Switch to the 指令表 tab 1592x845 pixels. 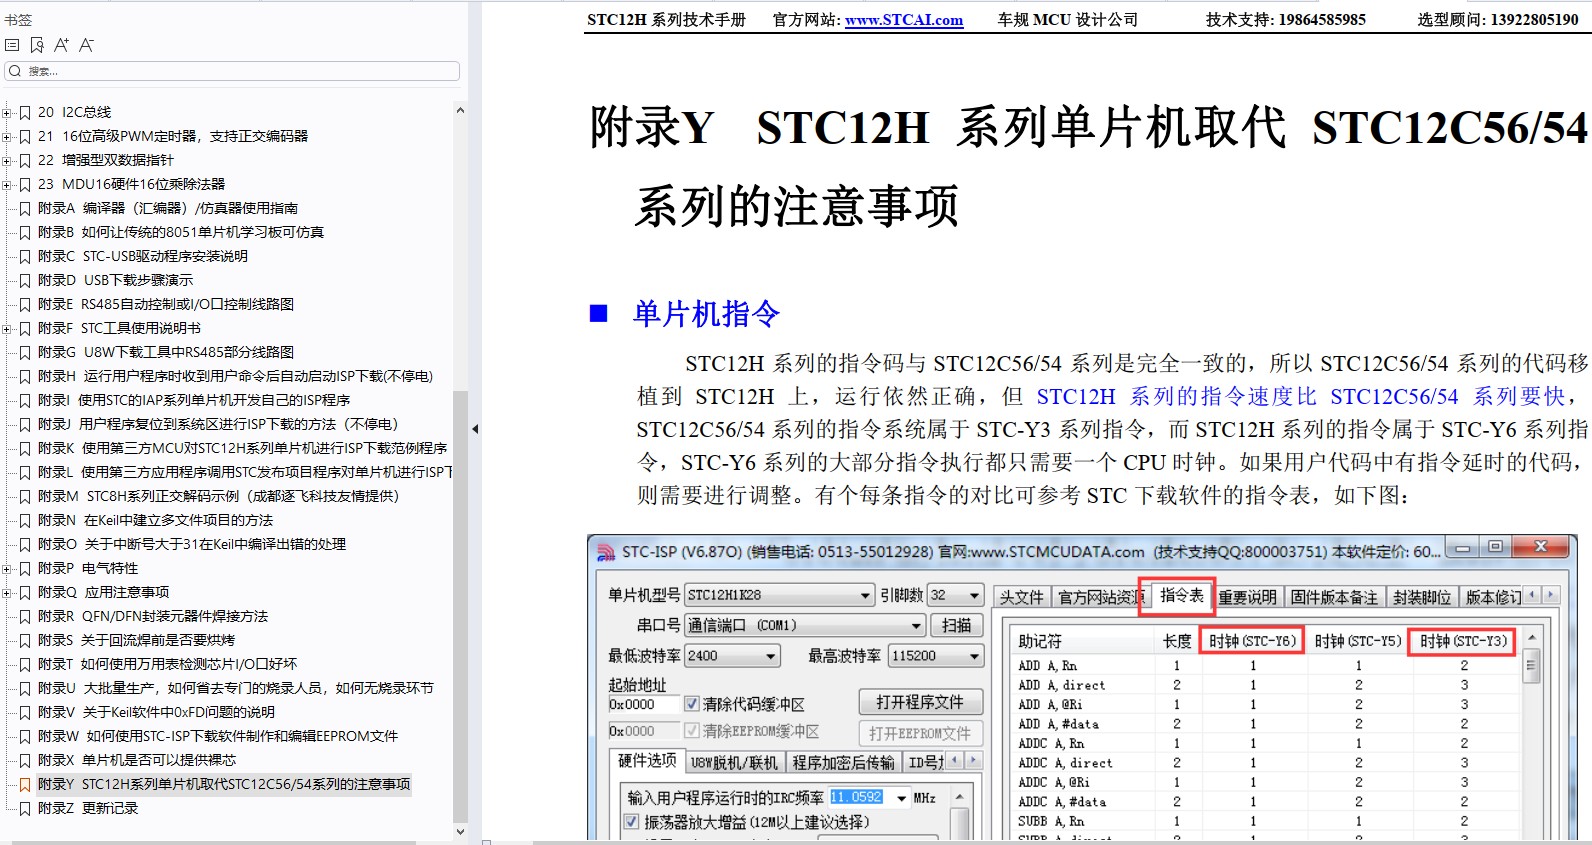point(1181,596)
